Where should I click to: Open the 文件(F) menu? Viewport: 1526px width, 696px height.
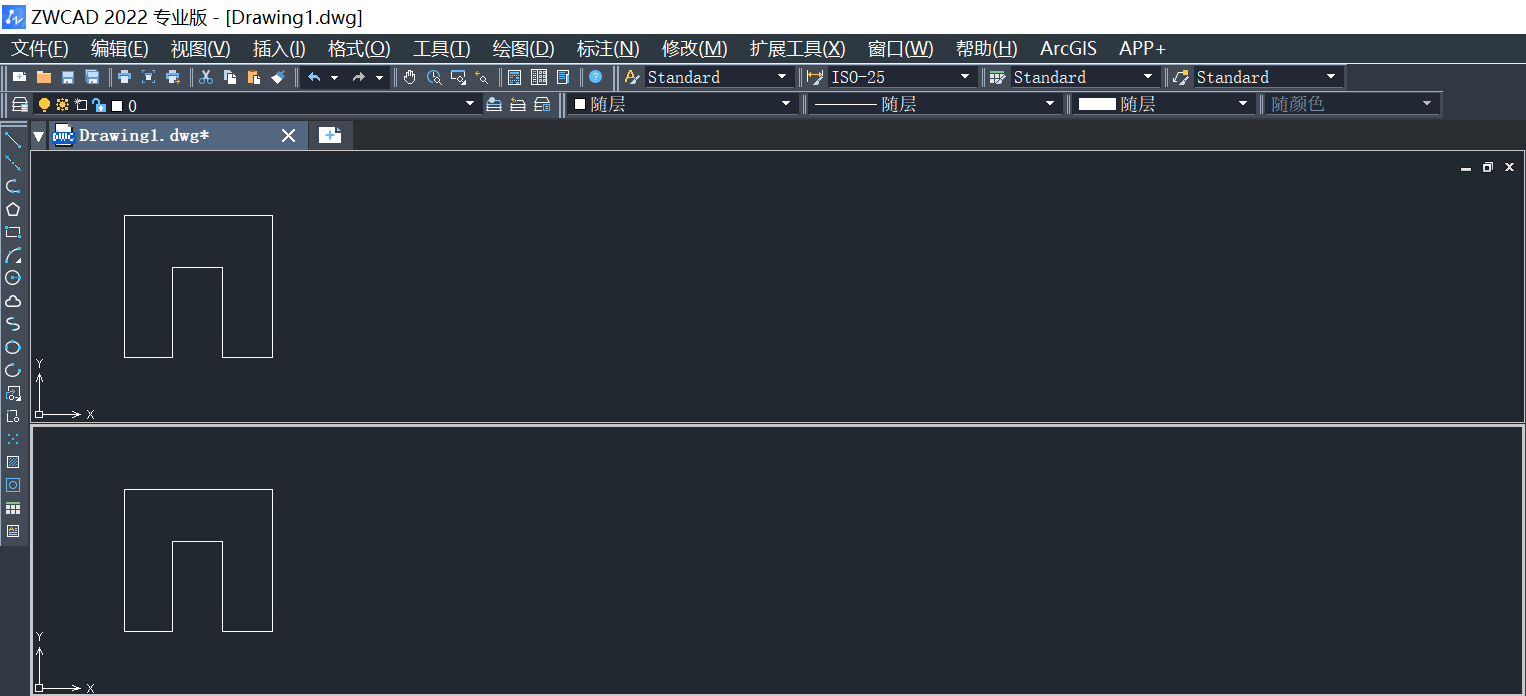coord(40,49)
